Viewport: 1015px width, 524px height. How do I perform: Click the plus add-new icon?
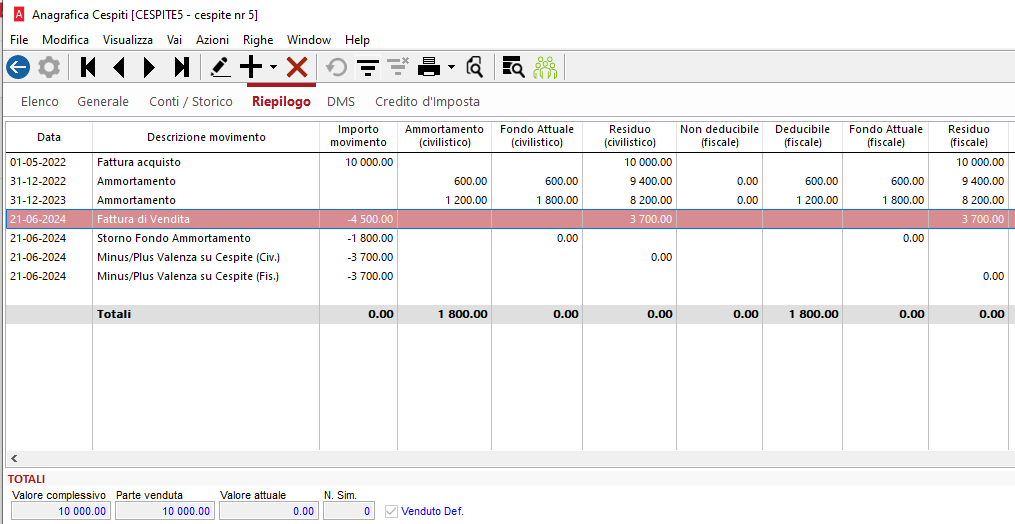point(251,67)
